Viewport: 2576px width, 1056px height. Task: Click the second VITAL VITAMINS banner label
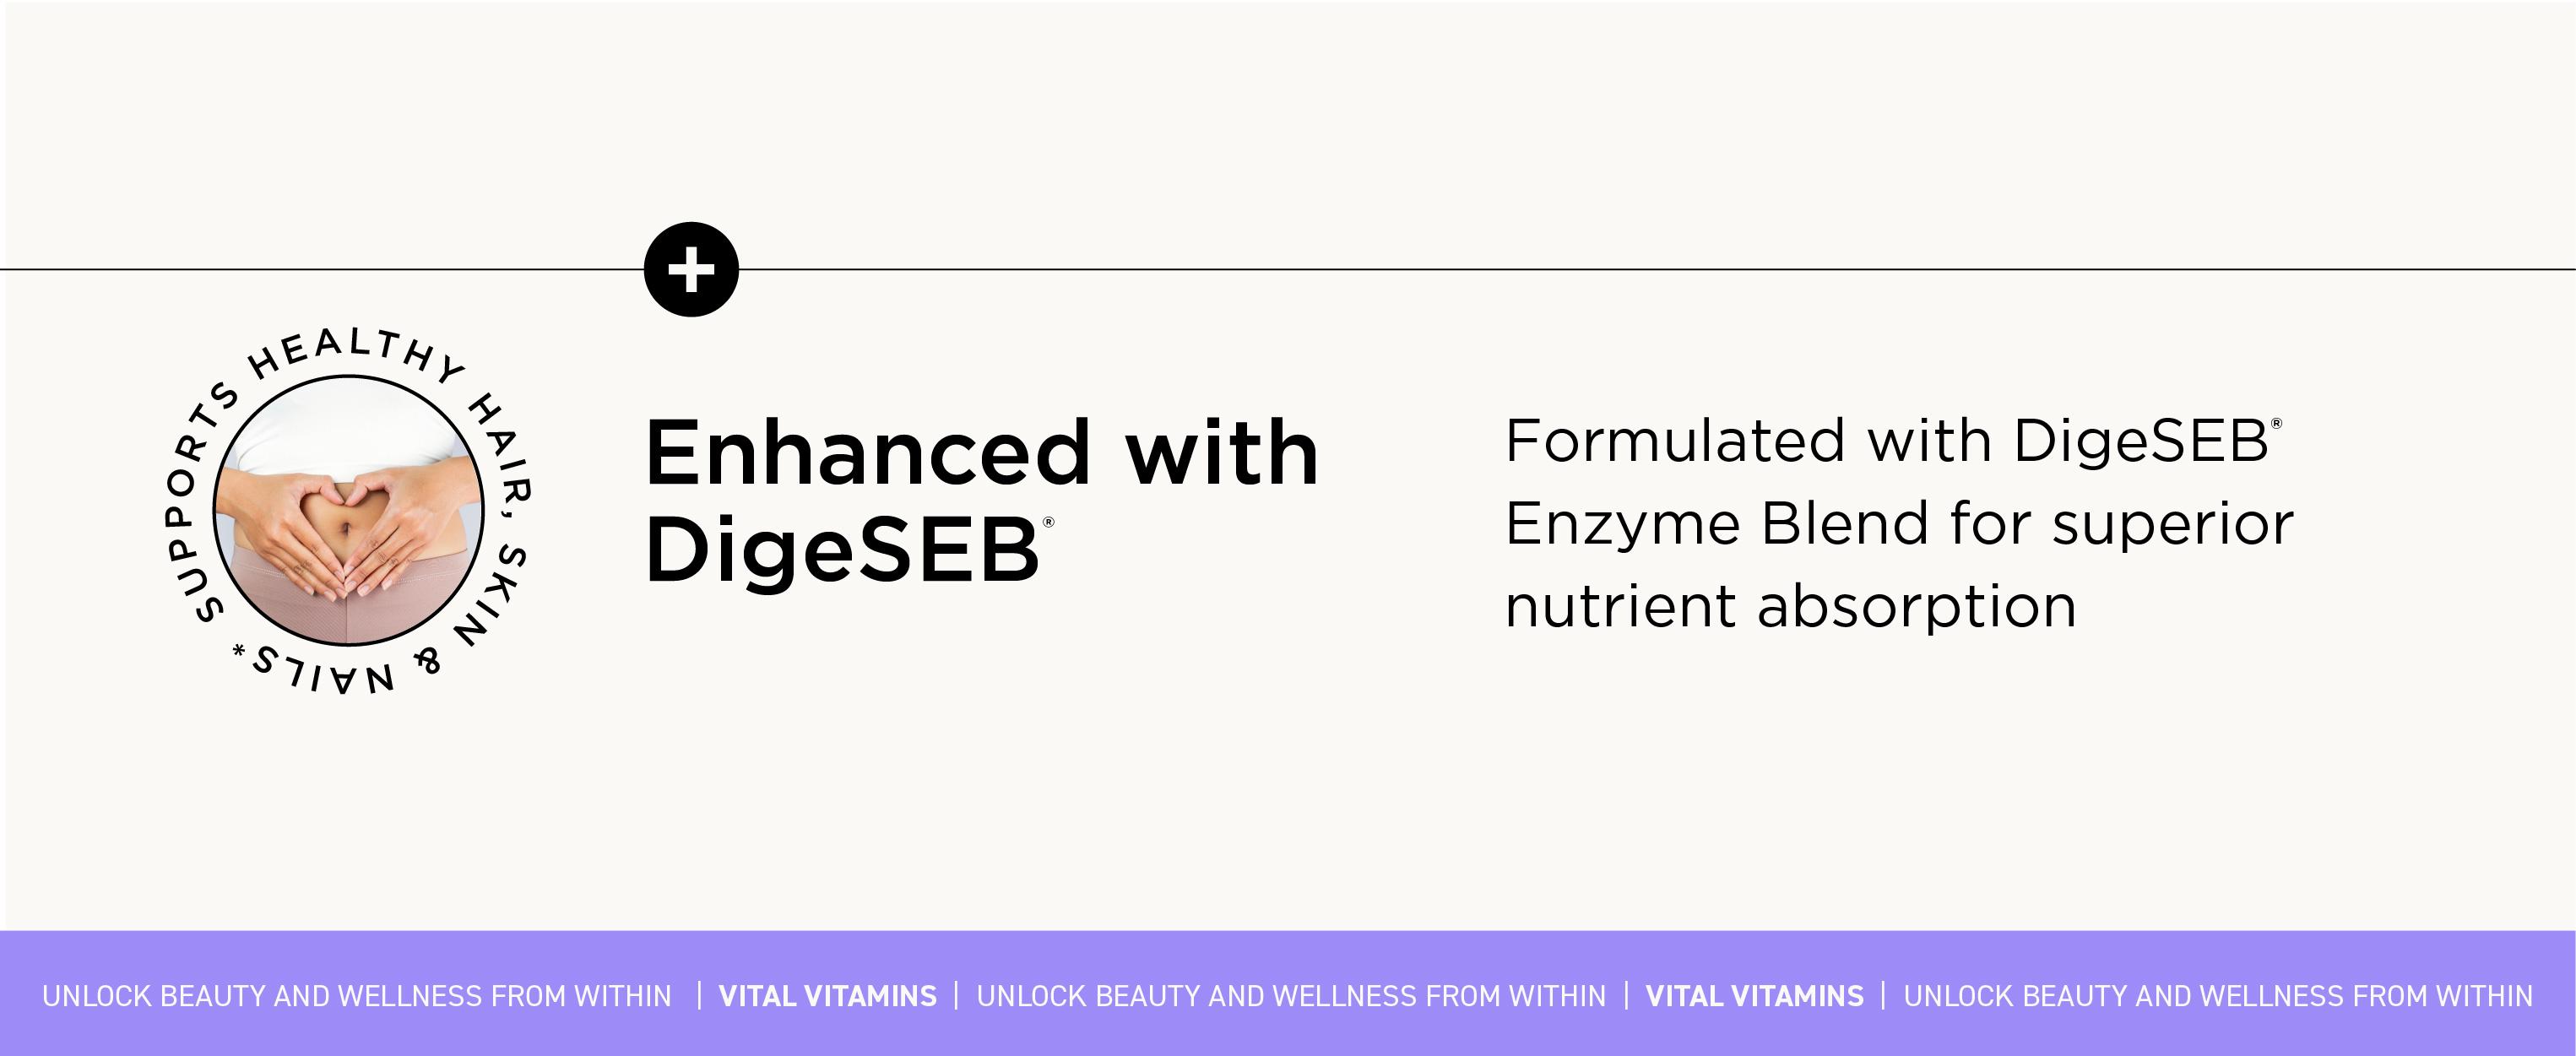tap(1754, 996)
